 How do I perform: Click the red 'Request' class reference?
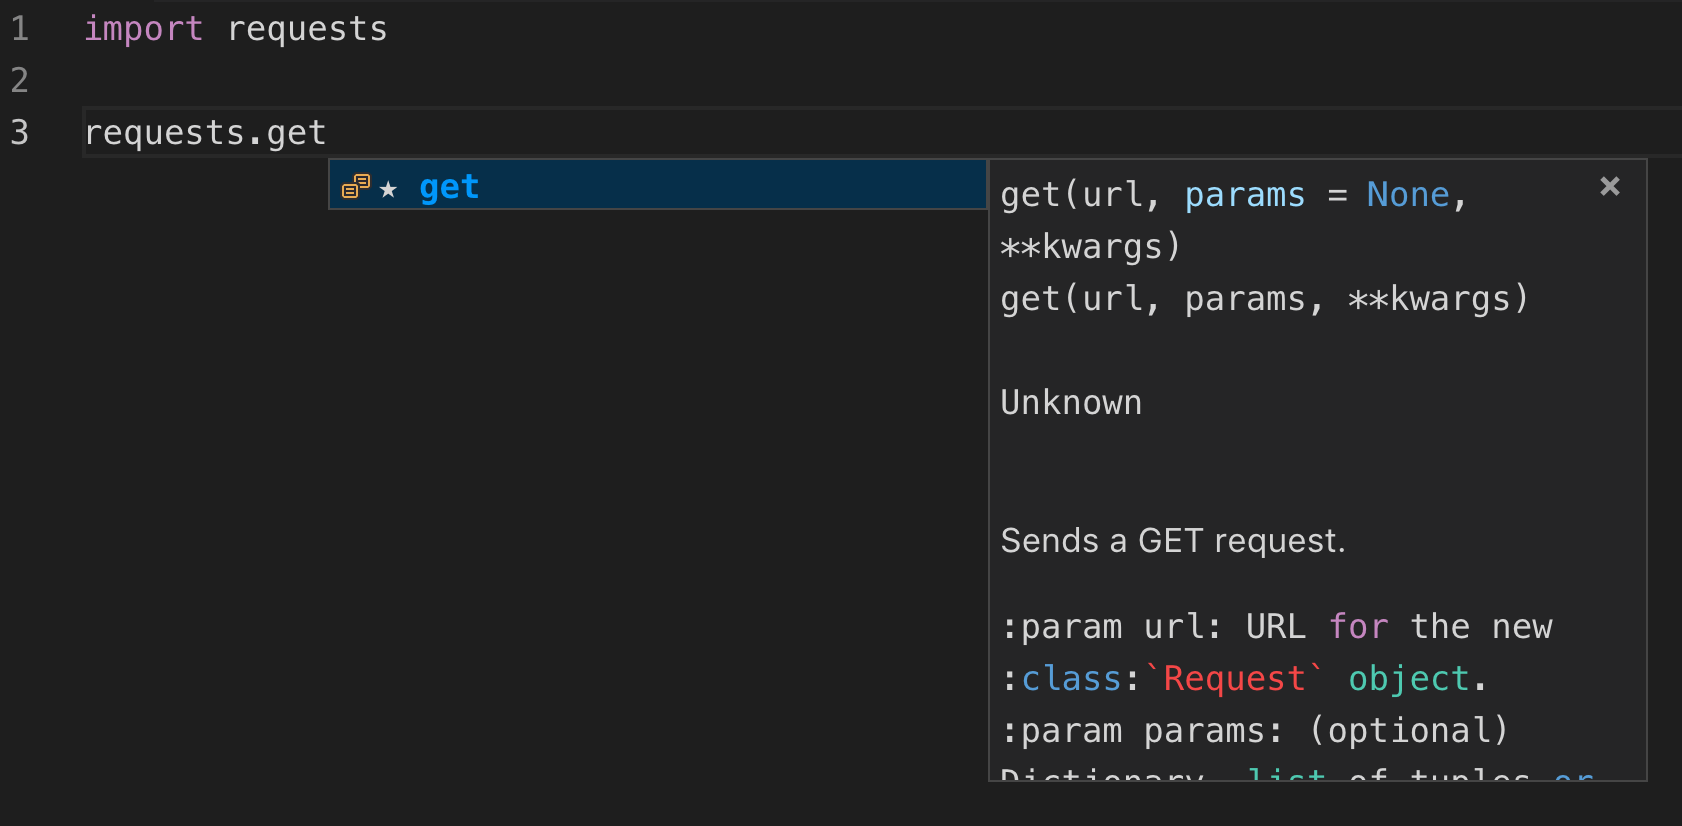[x=1234, y=679]
